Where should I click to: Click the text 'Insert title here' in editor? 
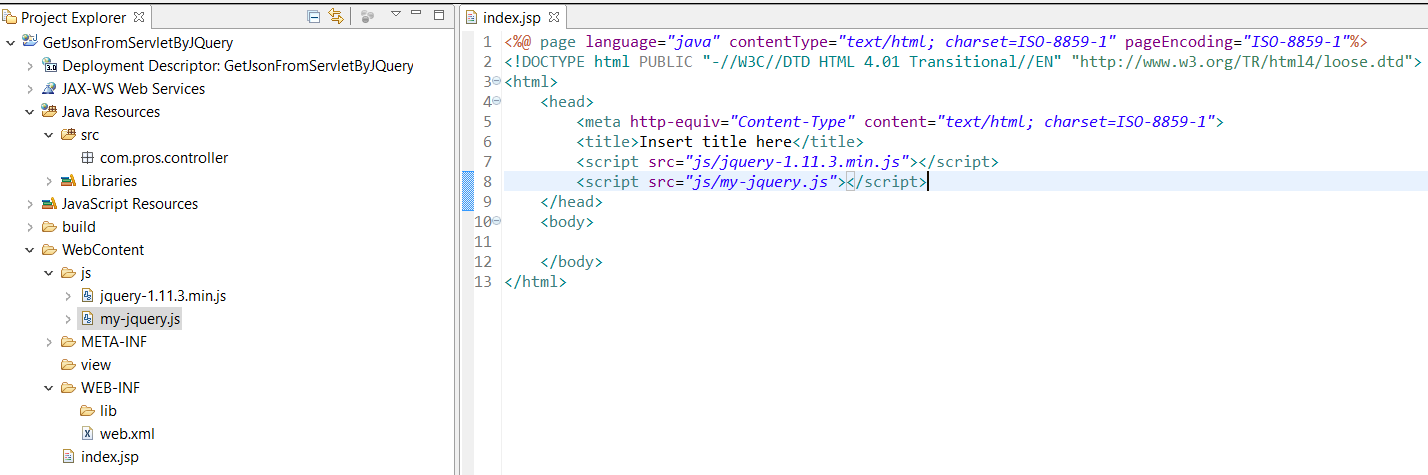click(715, 141)
